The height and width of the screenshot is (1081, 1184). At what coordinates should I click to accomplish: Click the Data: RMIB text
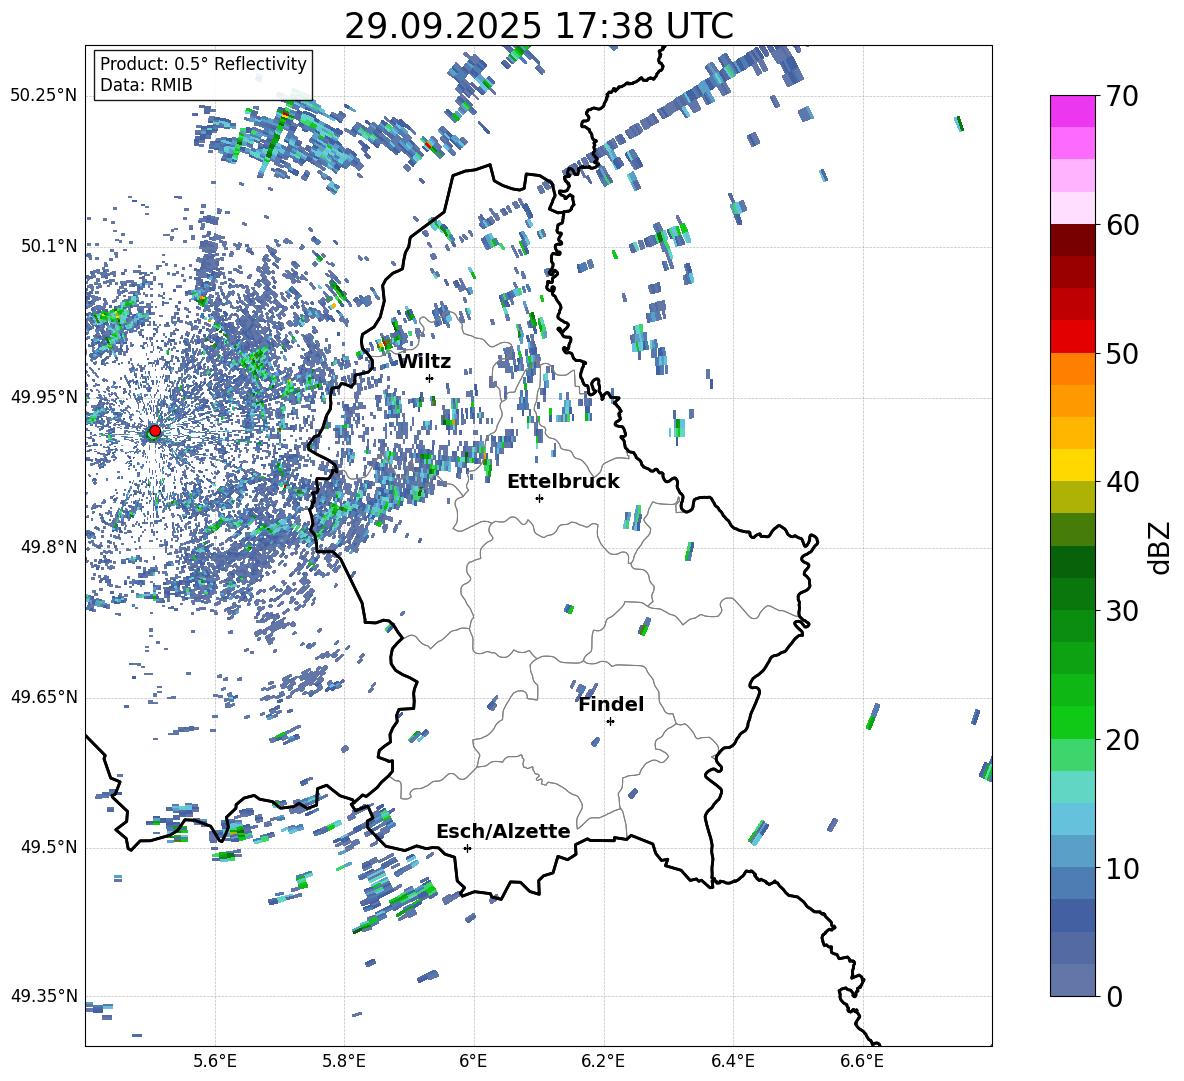click(146, 85)
